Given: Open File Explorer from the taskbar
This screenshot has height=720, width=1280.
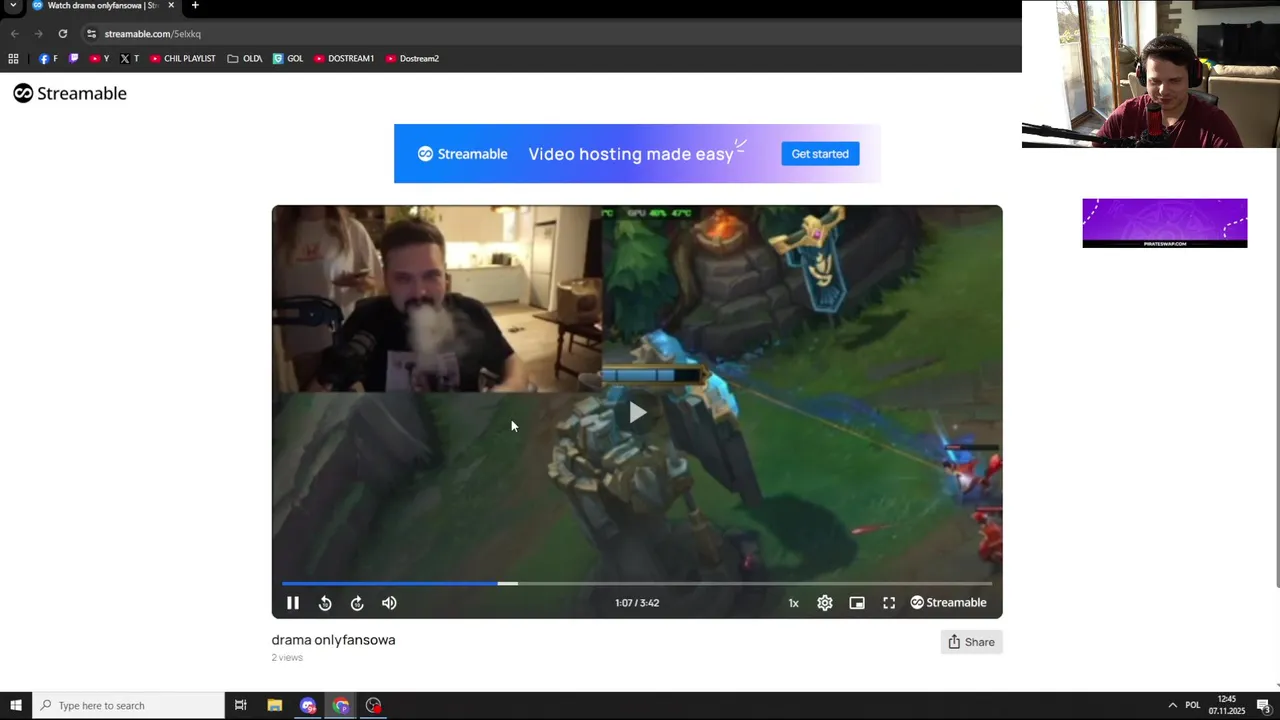Looking at the screenshot, I should coord(275,706).
